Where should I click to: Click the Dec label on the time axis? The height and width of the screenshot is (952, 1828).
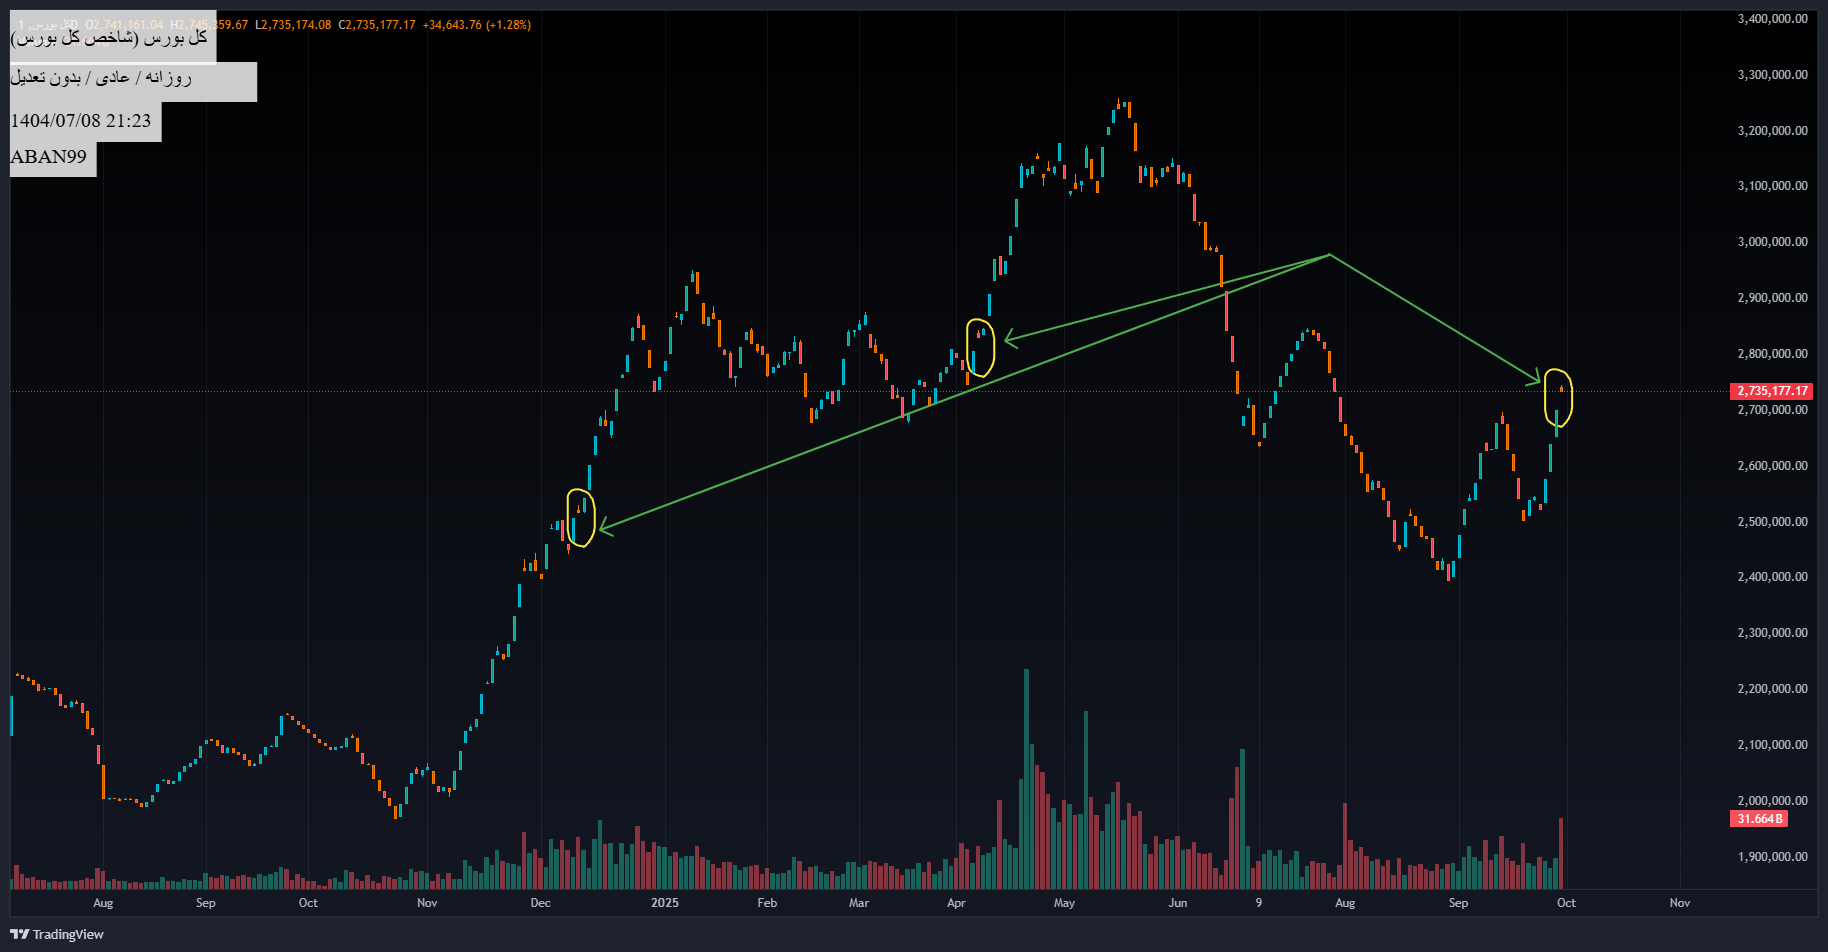point(540,903)
